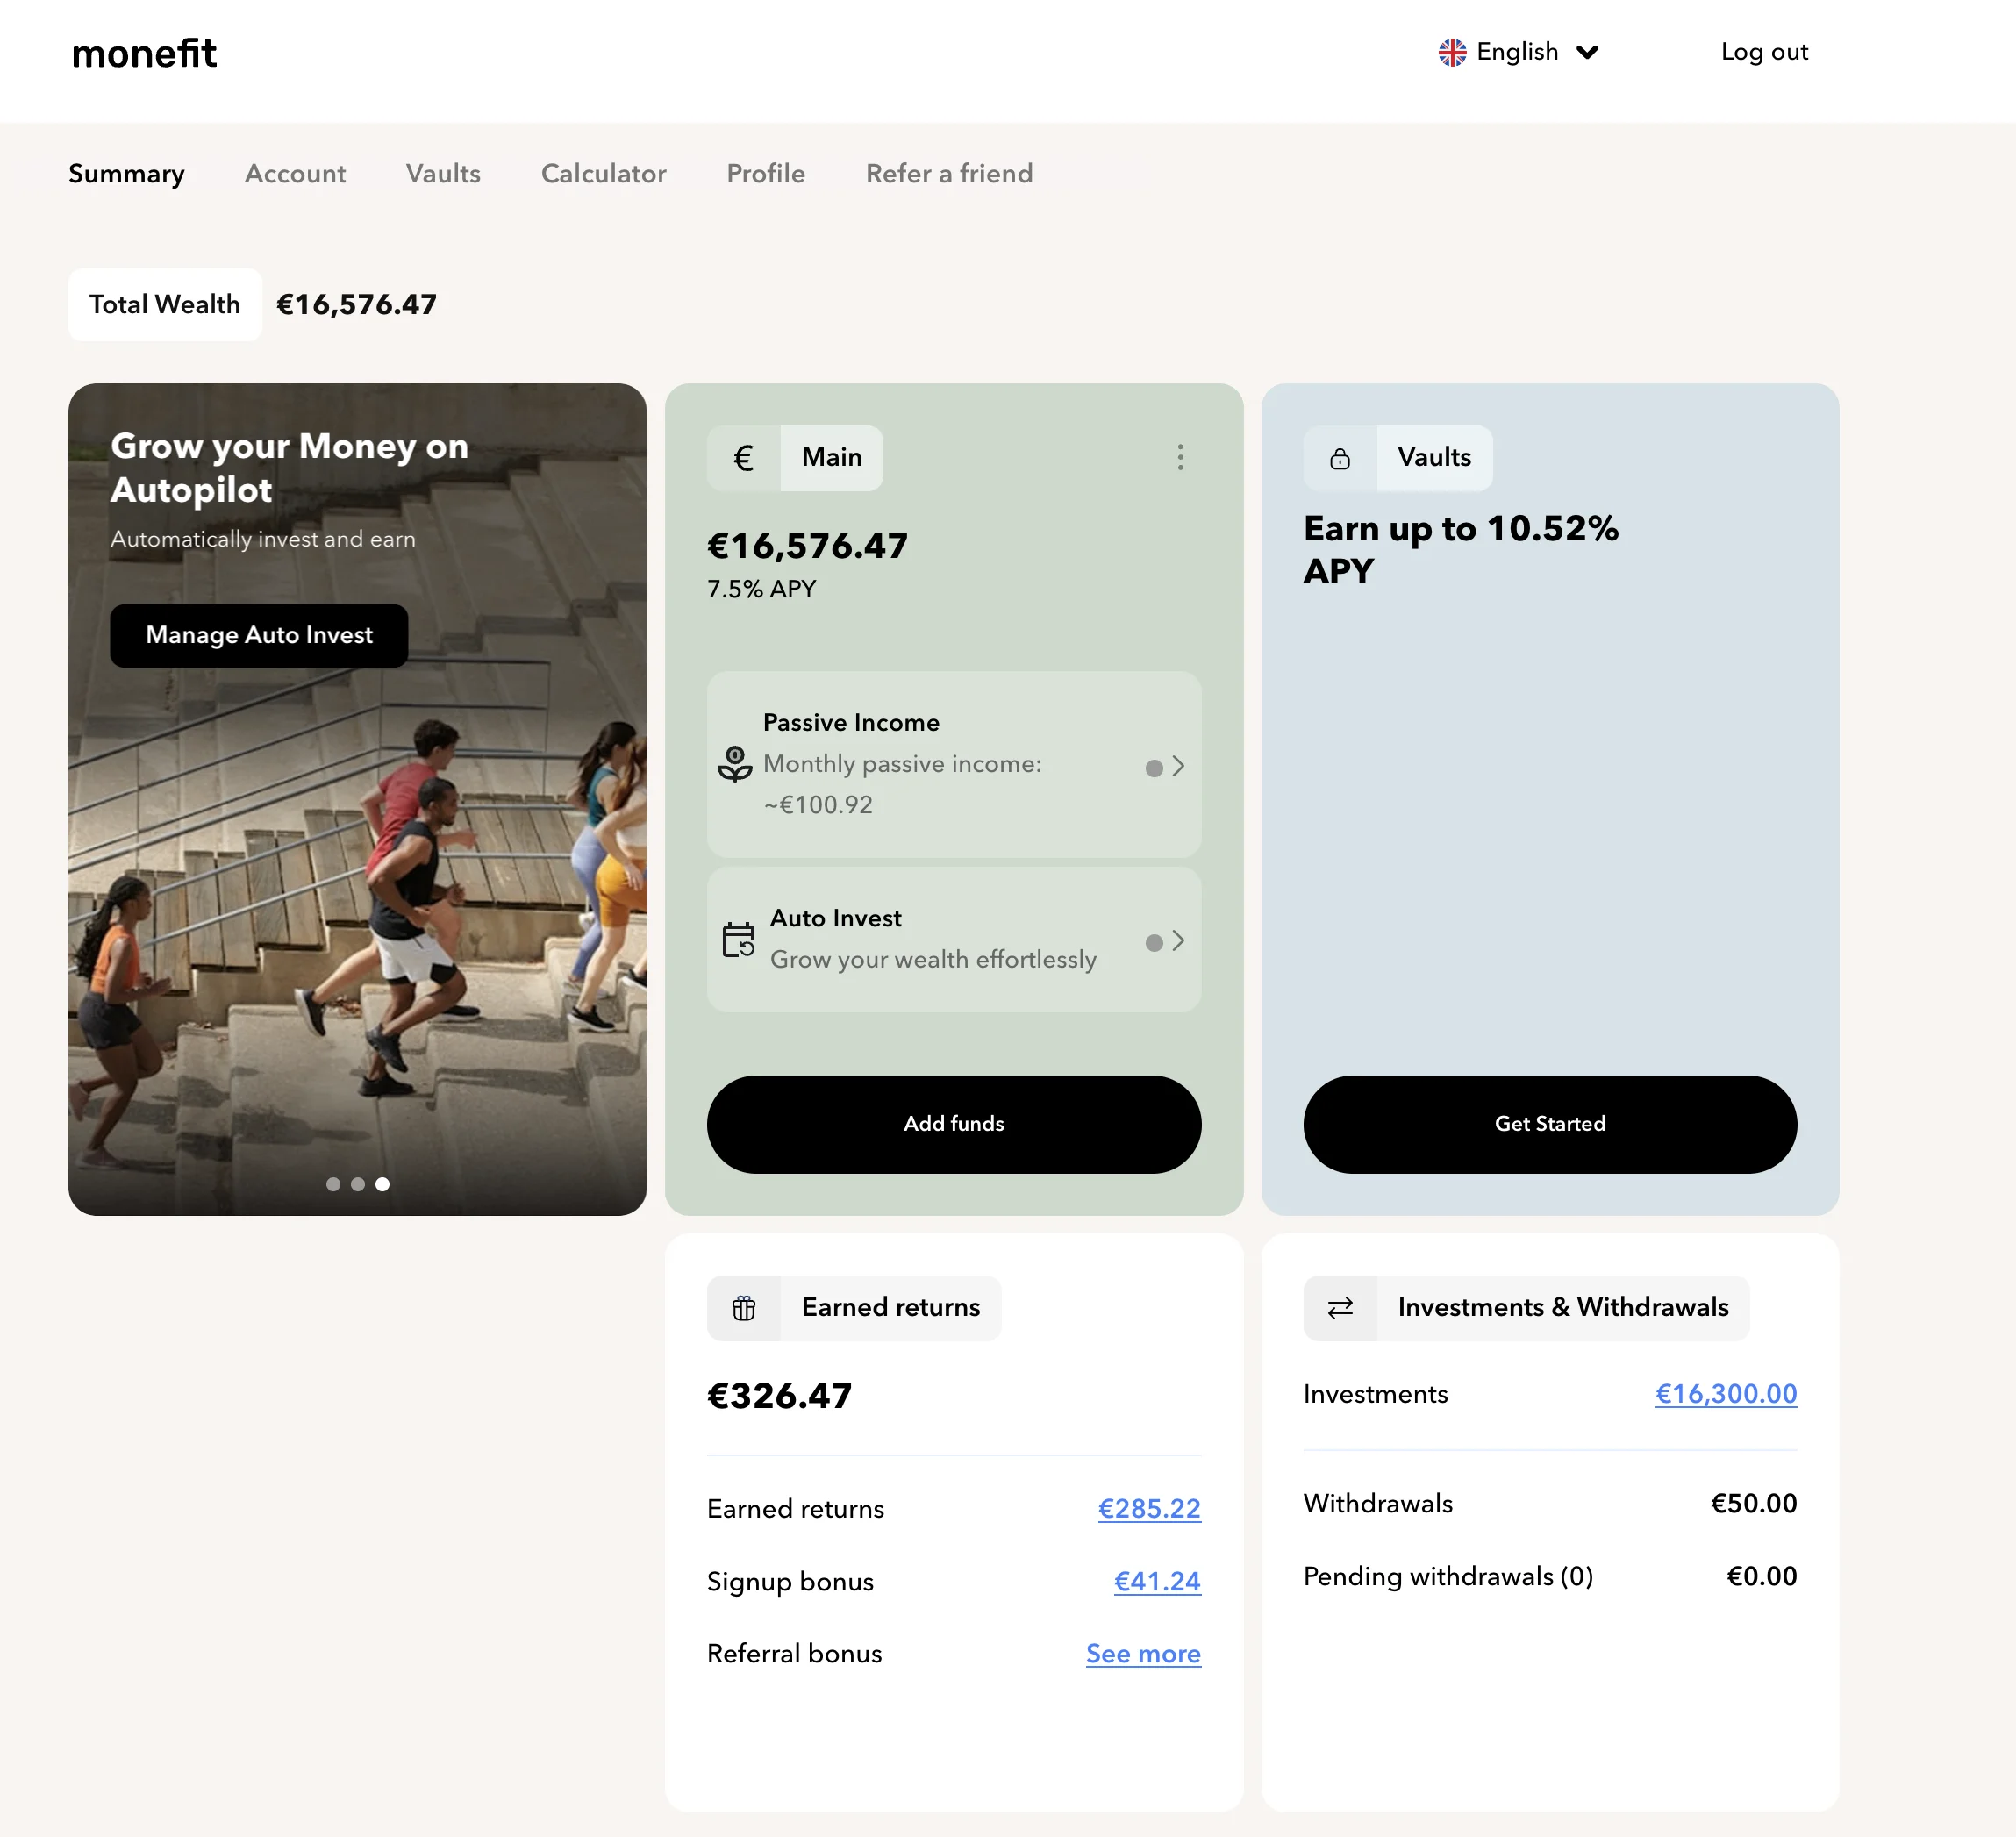Log out of the account

click(1764, 52)
